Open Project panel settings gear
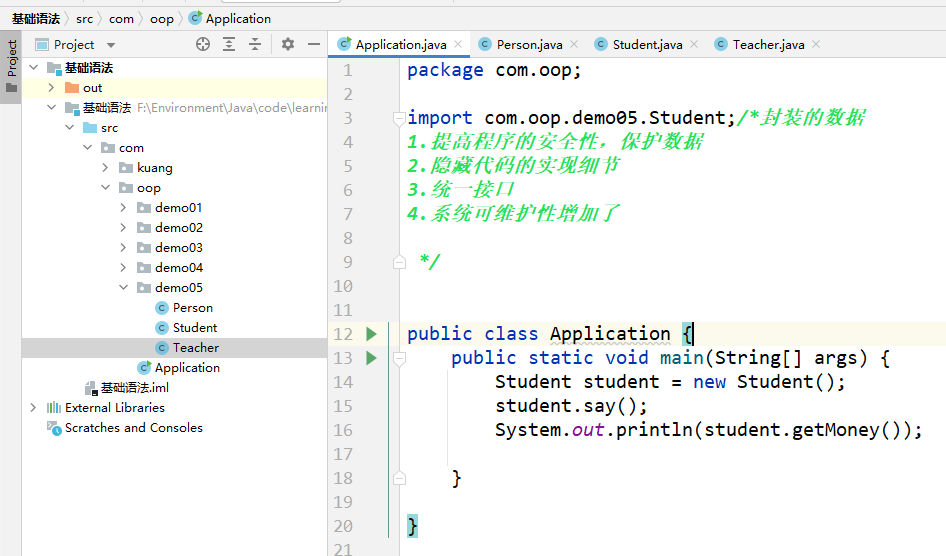Screen dimensions: 946x556 288,44
